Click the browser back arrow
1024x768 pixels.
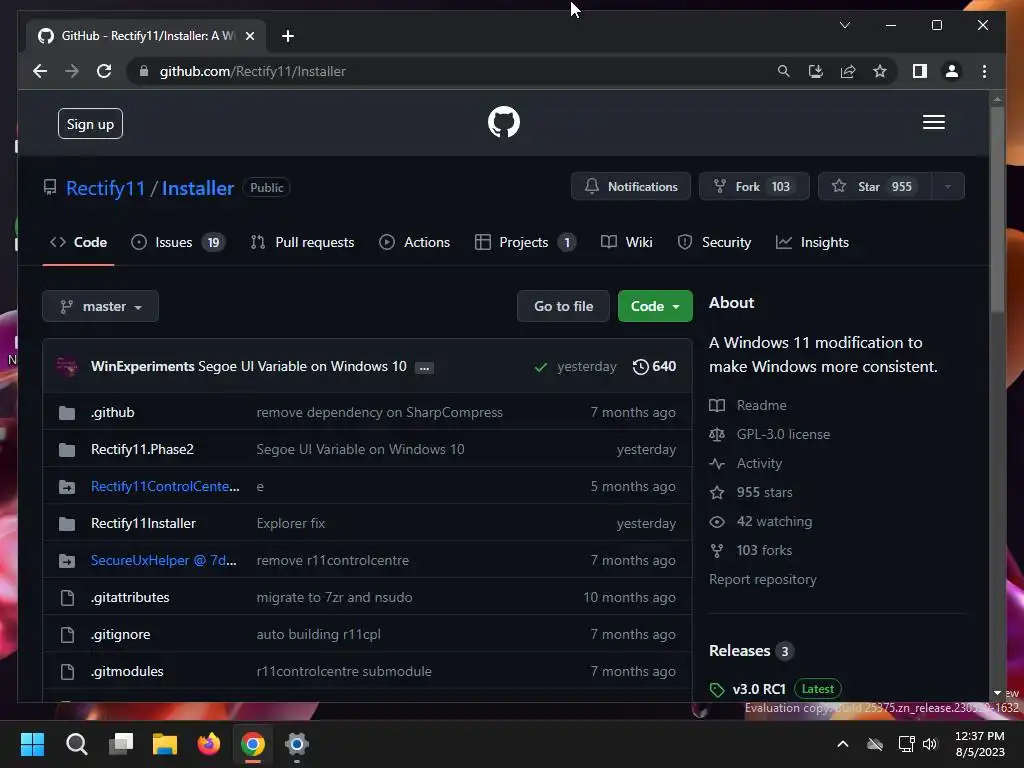pos(40,71)
